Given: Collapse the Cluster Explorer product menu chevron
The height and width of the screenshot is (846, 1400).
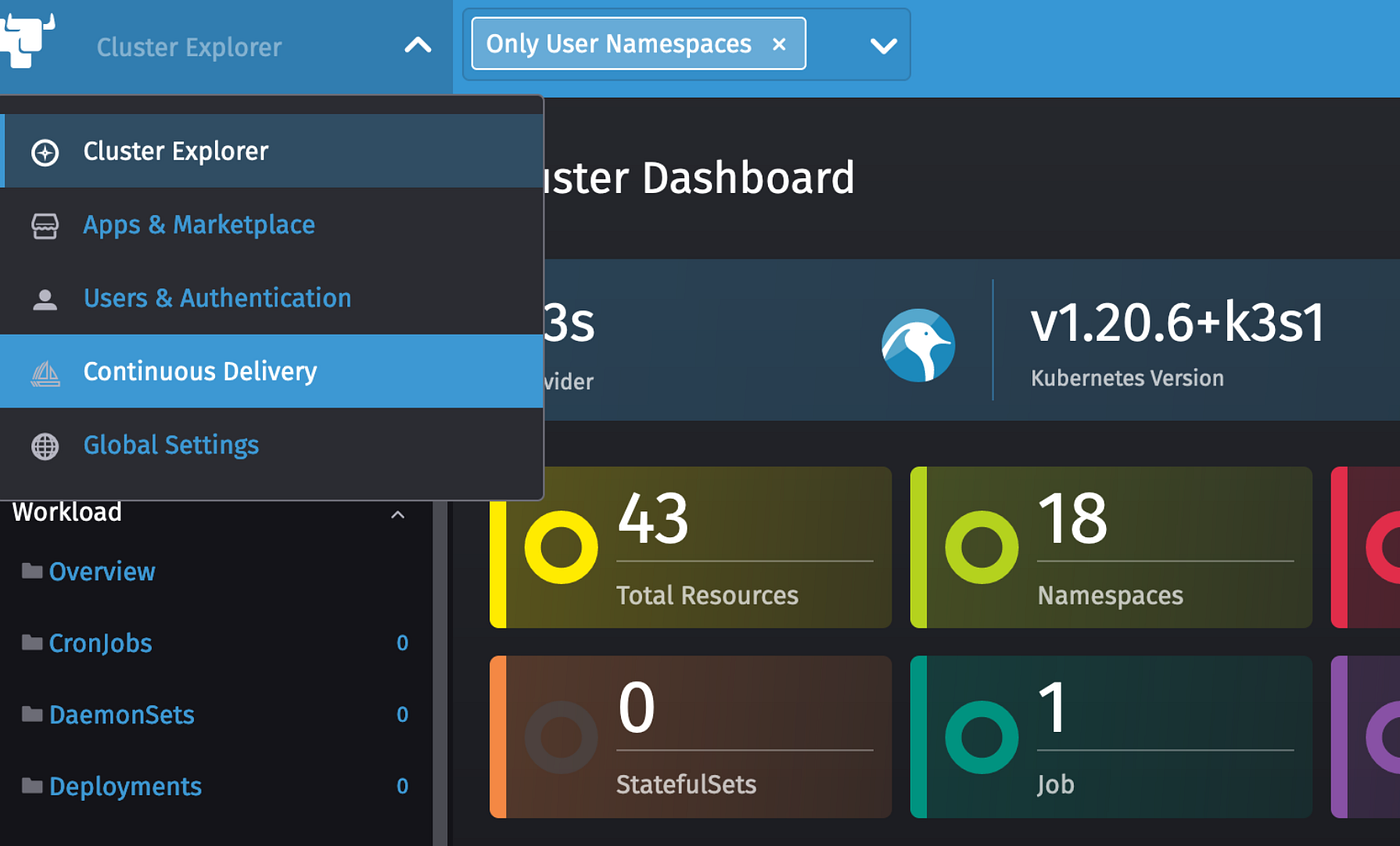Looking at the screenshot, I should point(417,45).
